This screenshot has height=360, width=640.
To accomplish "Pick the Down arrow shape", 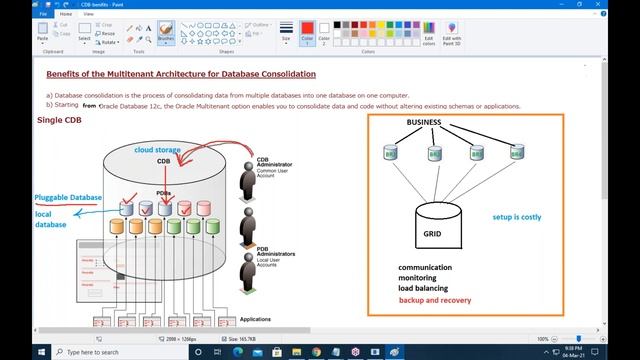I will tap(184, 41).
